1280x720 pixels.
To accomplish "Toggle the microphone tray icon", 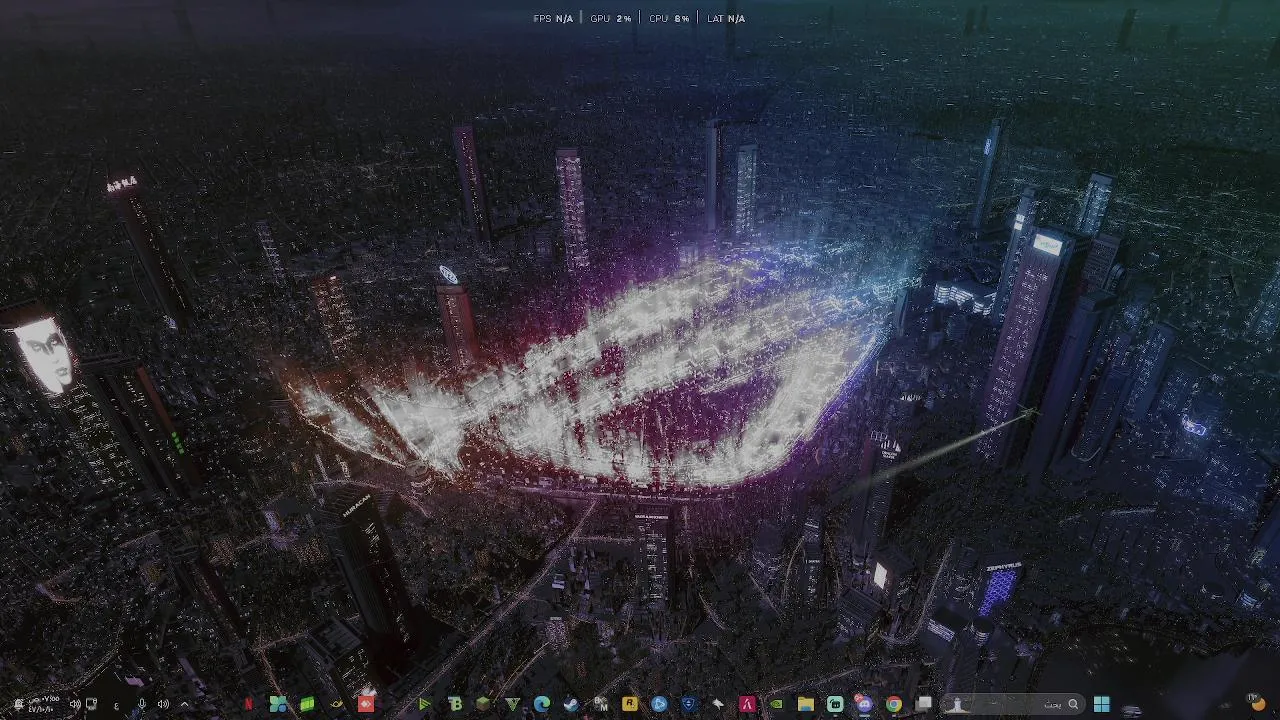I will [x=142, y=704].
